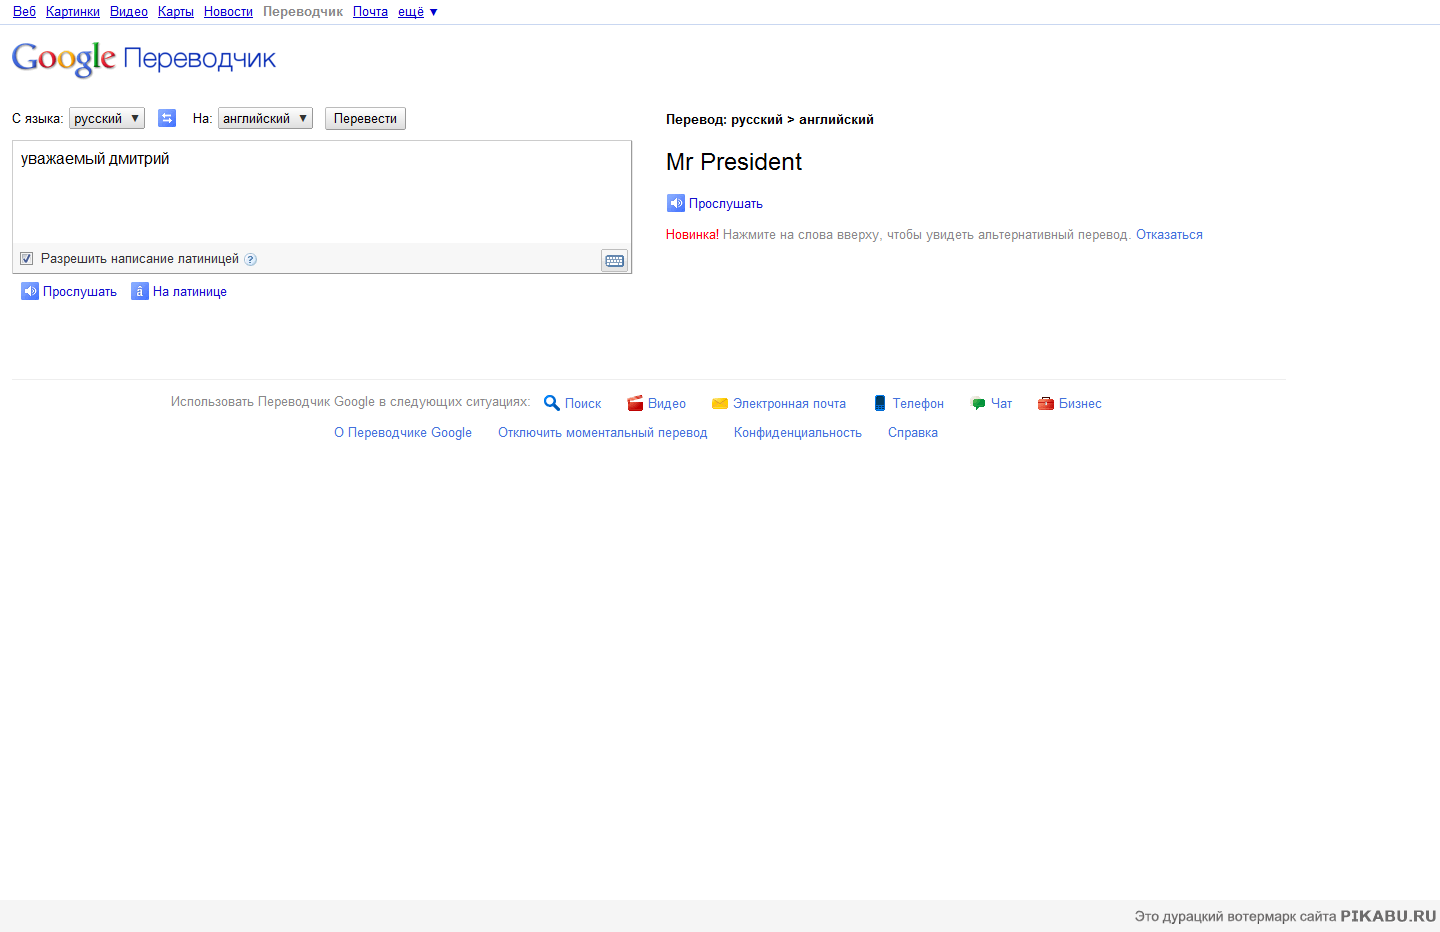This screenshot has height=932, width=1440.
Task: Click the "Чат" footer link
Action: 1001,404
